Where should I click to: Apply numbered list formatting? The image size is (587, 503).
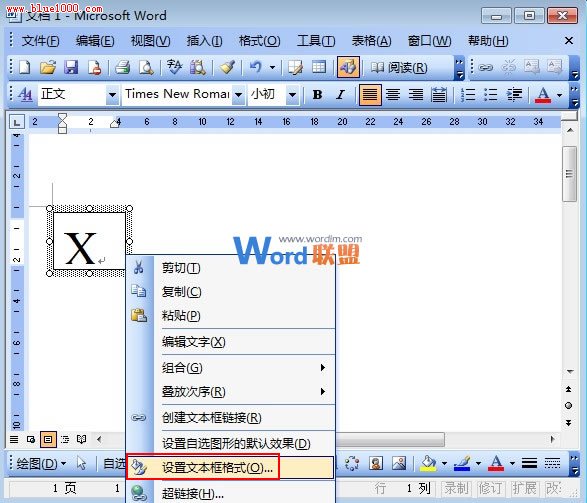point(468,94)
